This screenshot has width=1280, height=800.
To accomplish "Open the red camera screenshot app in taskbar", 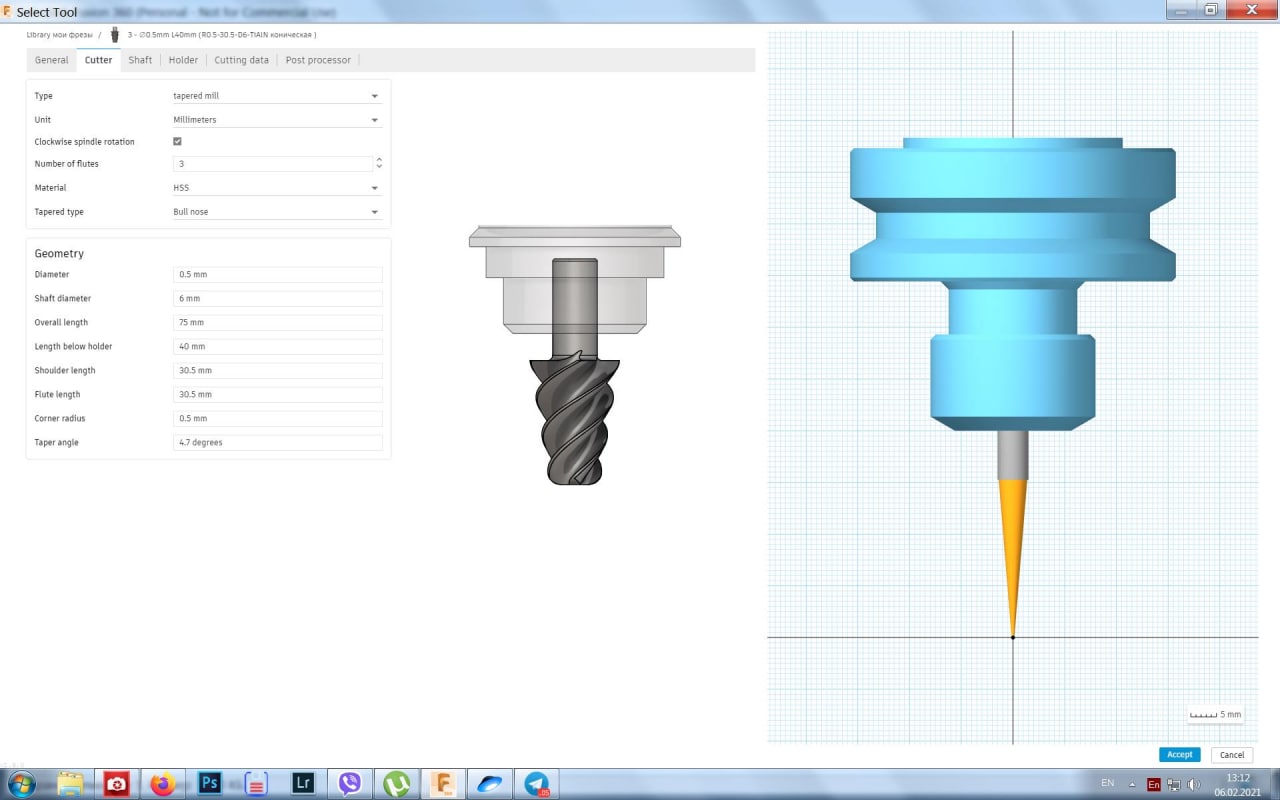I will [116, 783].
